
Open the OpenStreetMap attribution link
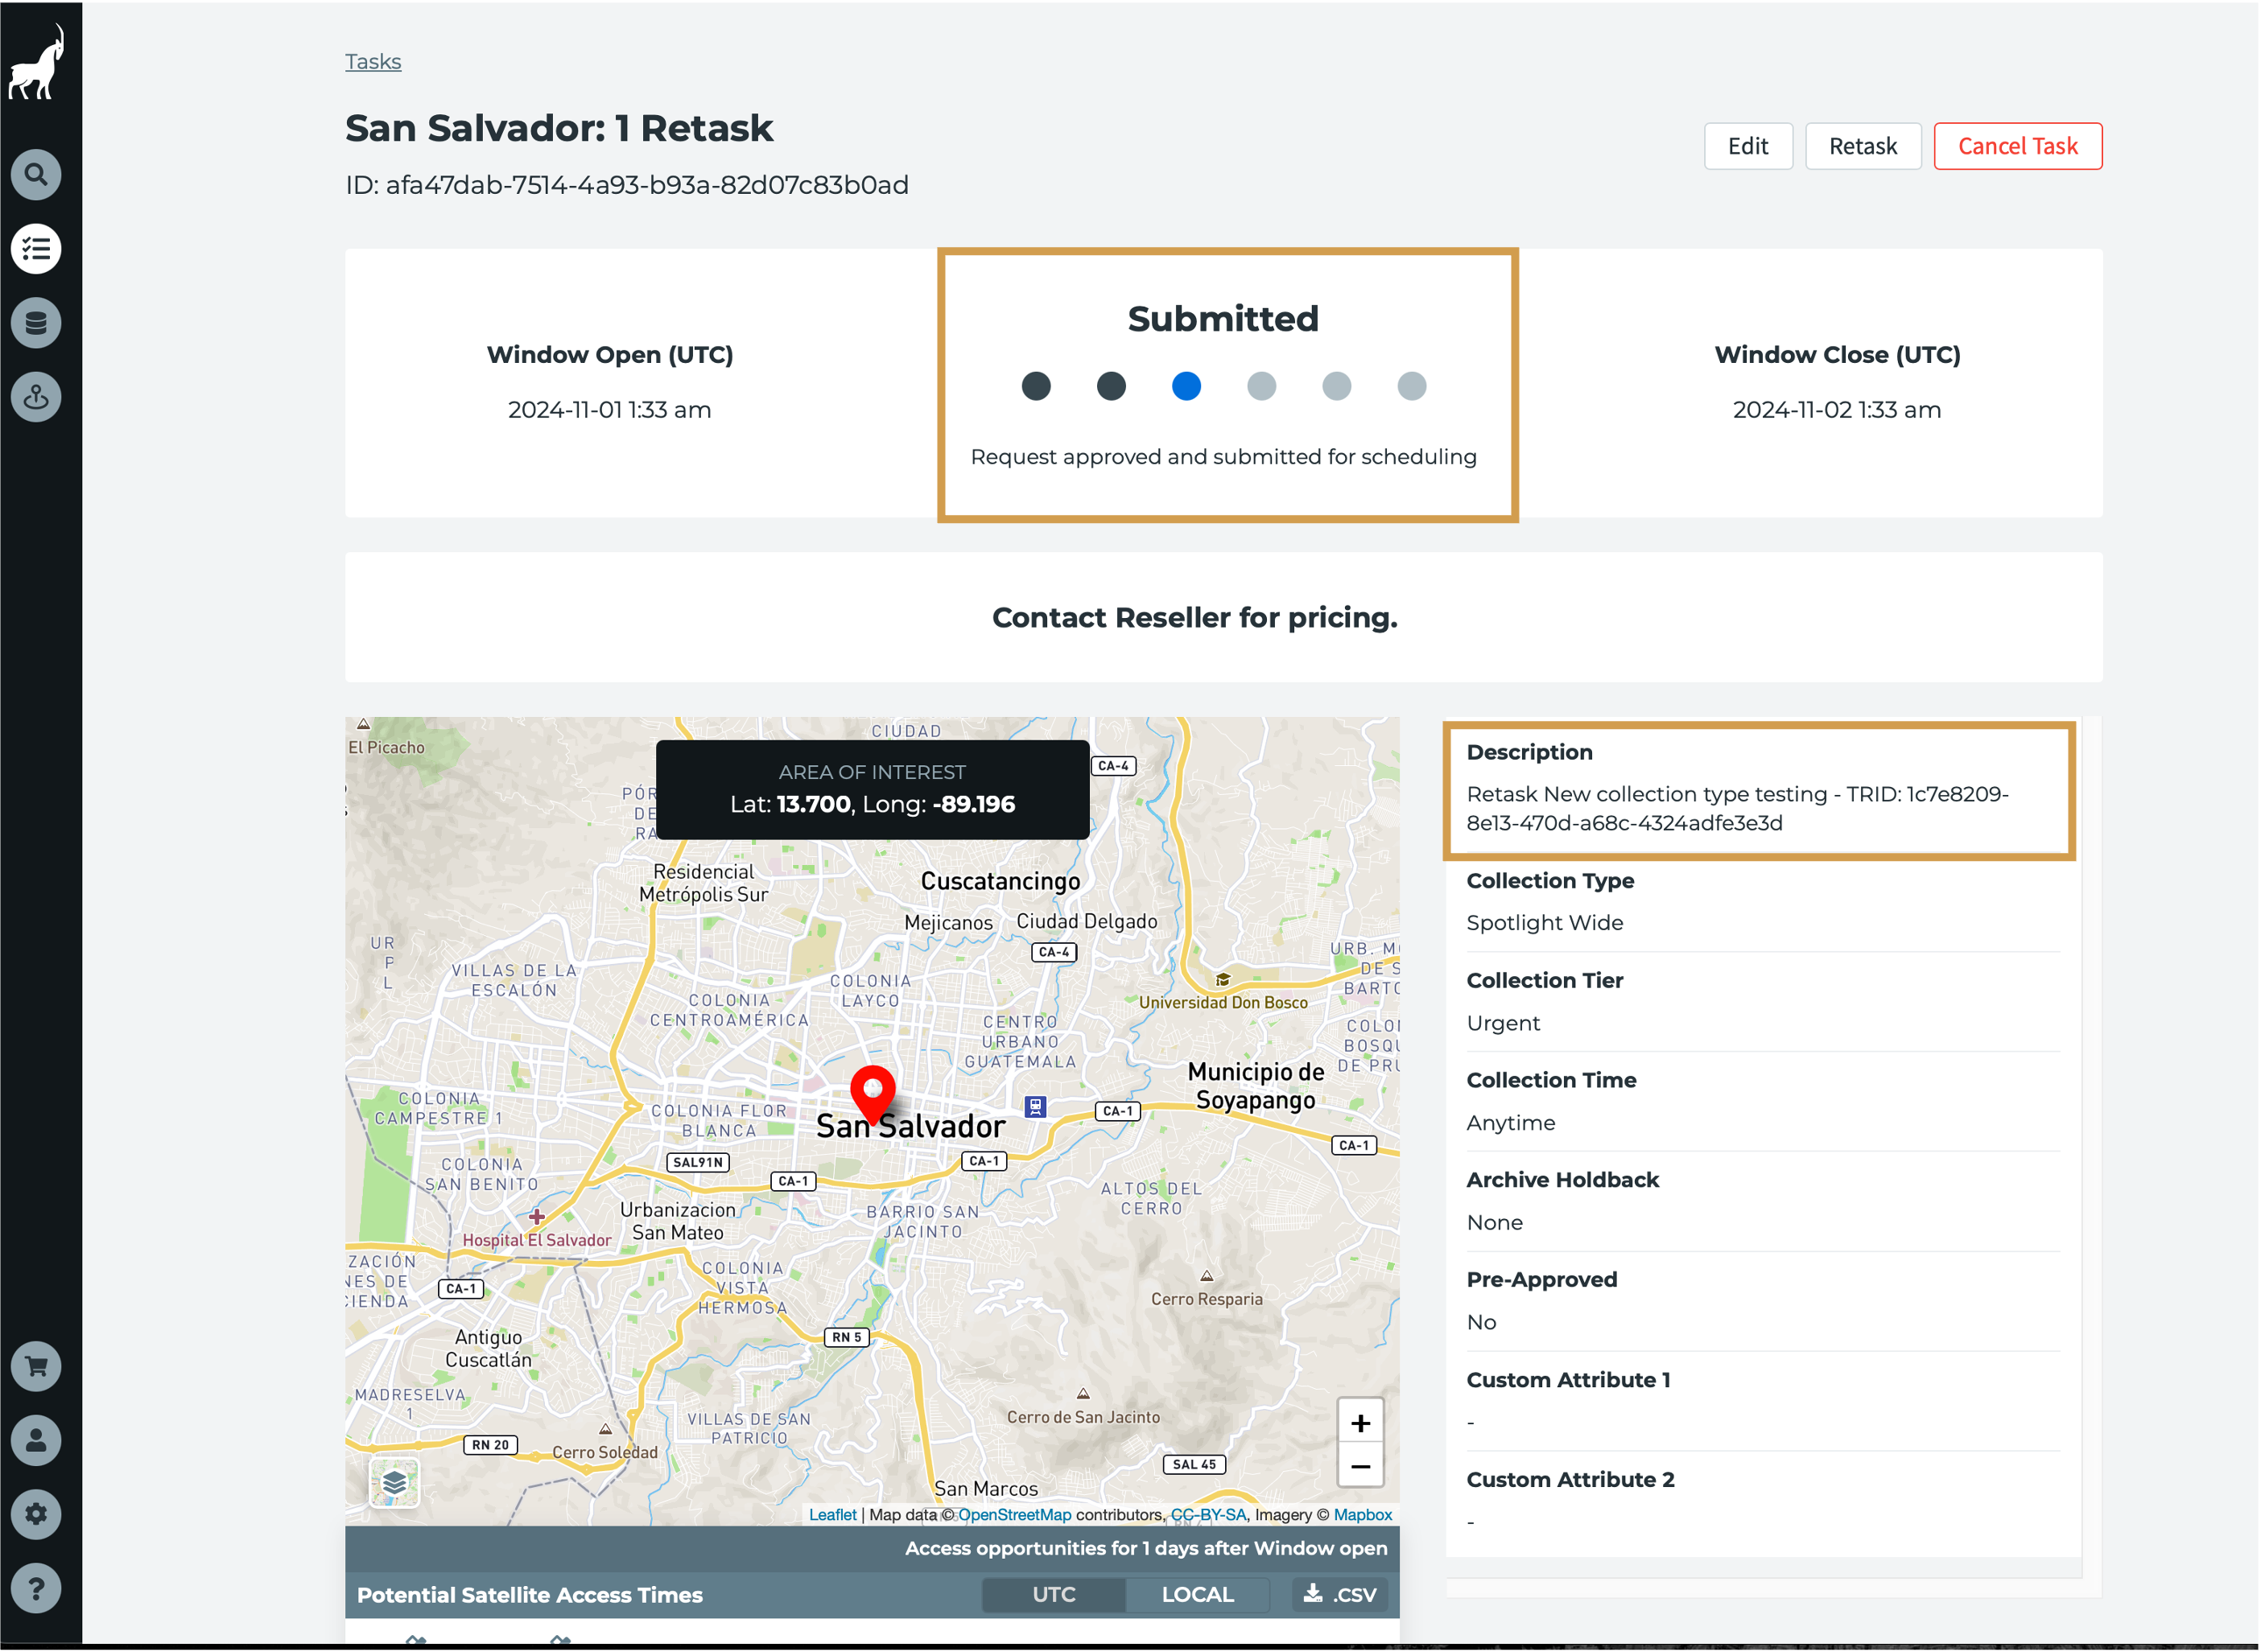pyautogui.click(x=1015, y=1515)
